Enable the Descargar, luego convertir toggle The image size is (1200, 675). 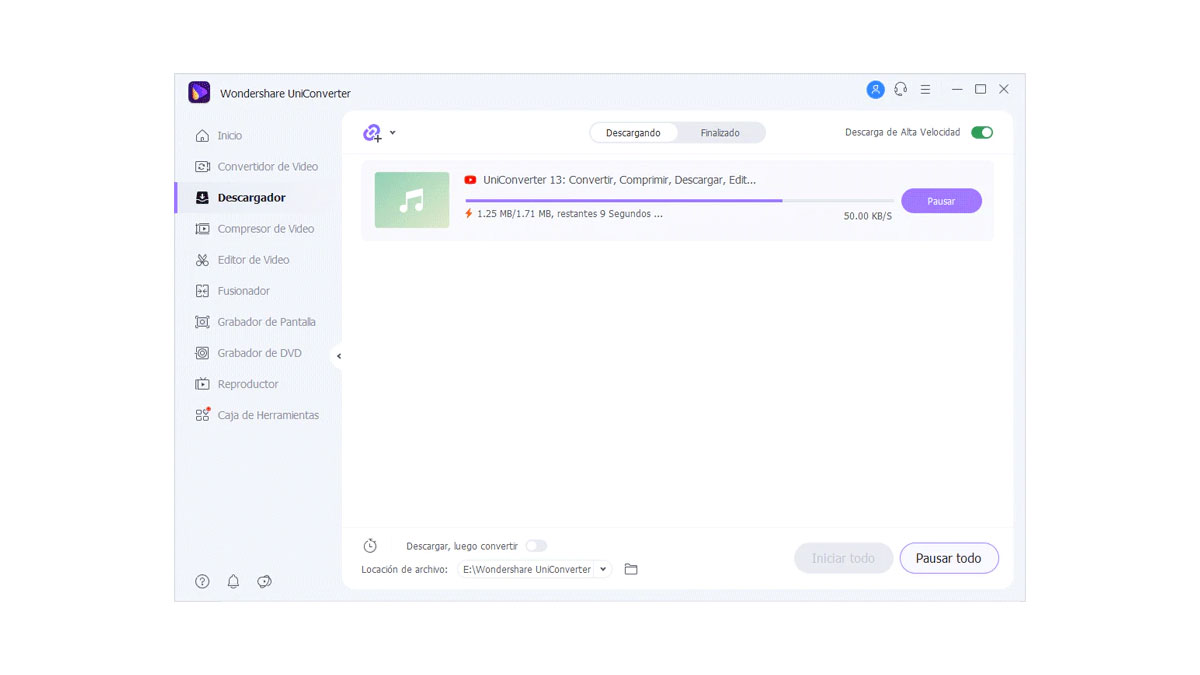point(536,546)
